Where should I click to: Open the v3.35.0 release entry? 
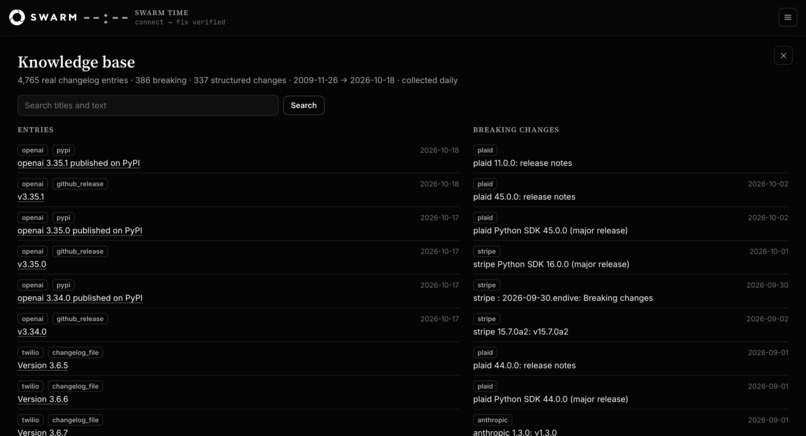click(32, 264)
